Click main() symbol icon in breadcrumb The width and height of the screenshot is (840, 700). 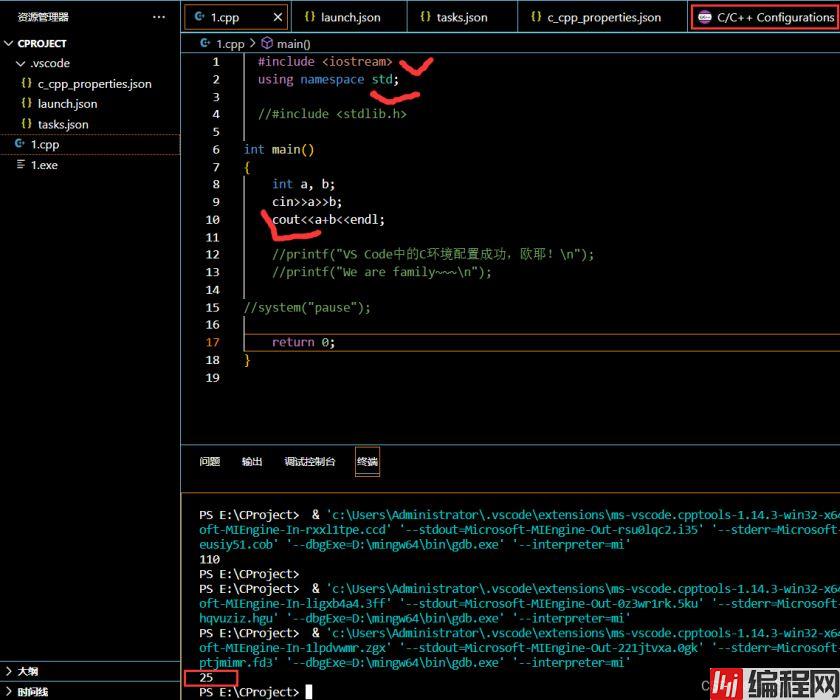(267, 44)
